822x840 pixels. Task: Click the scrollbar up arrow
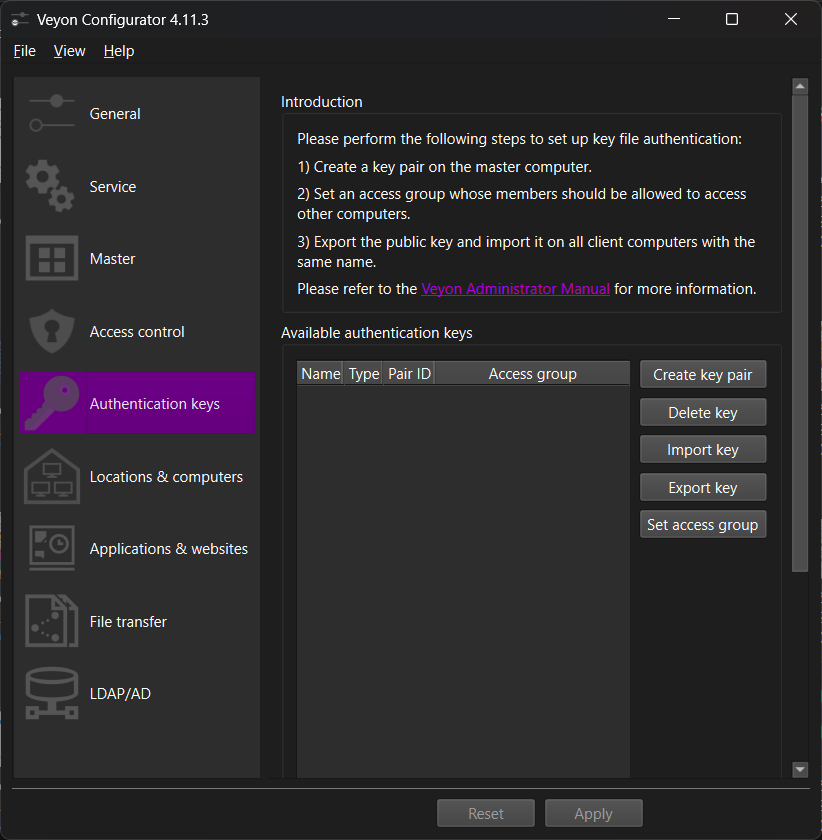coord(800,86)
